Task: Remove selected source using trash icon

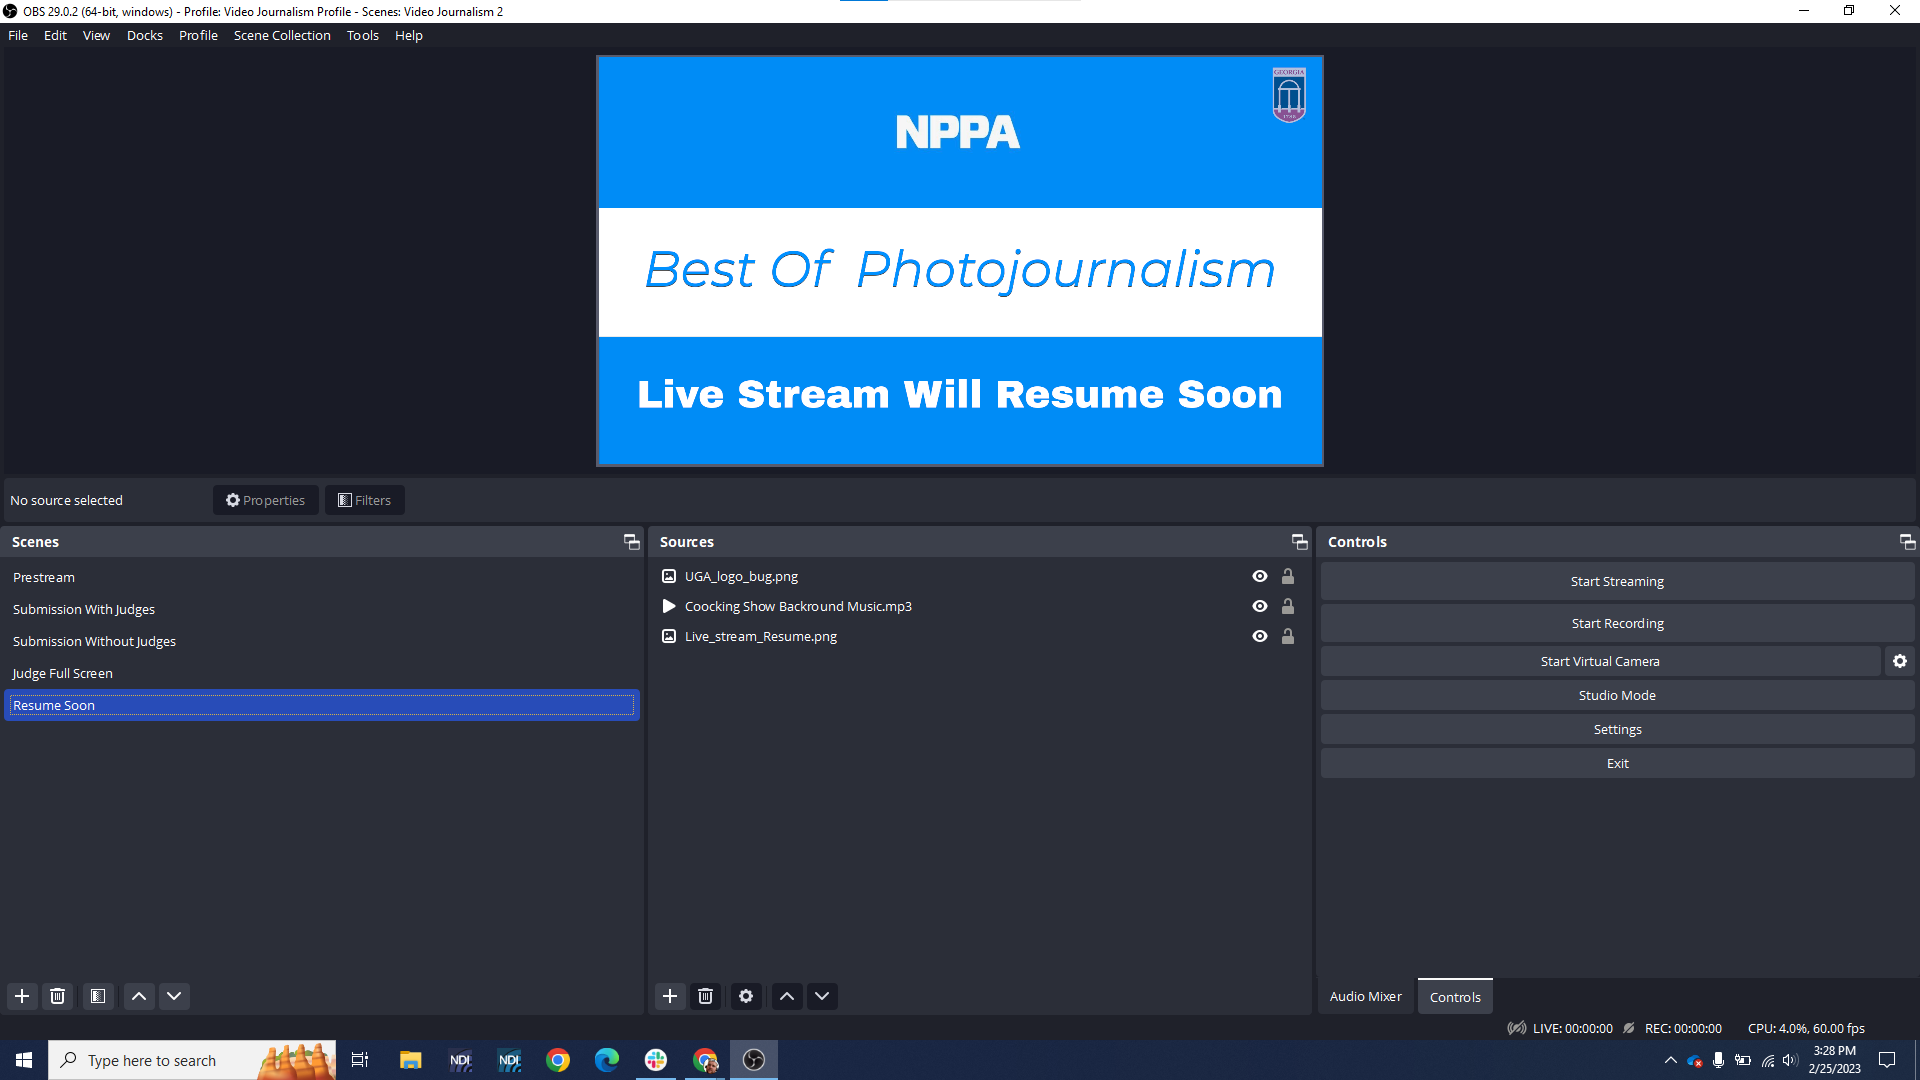Action: click(706, 996)
